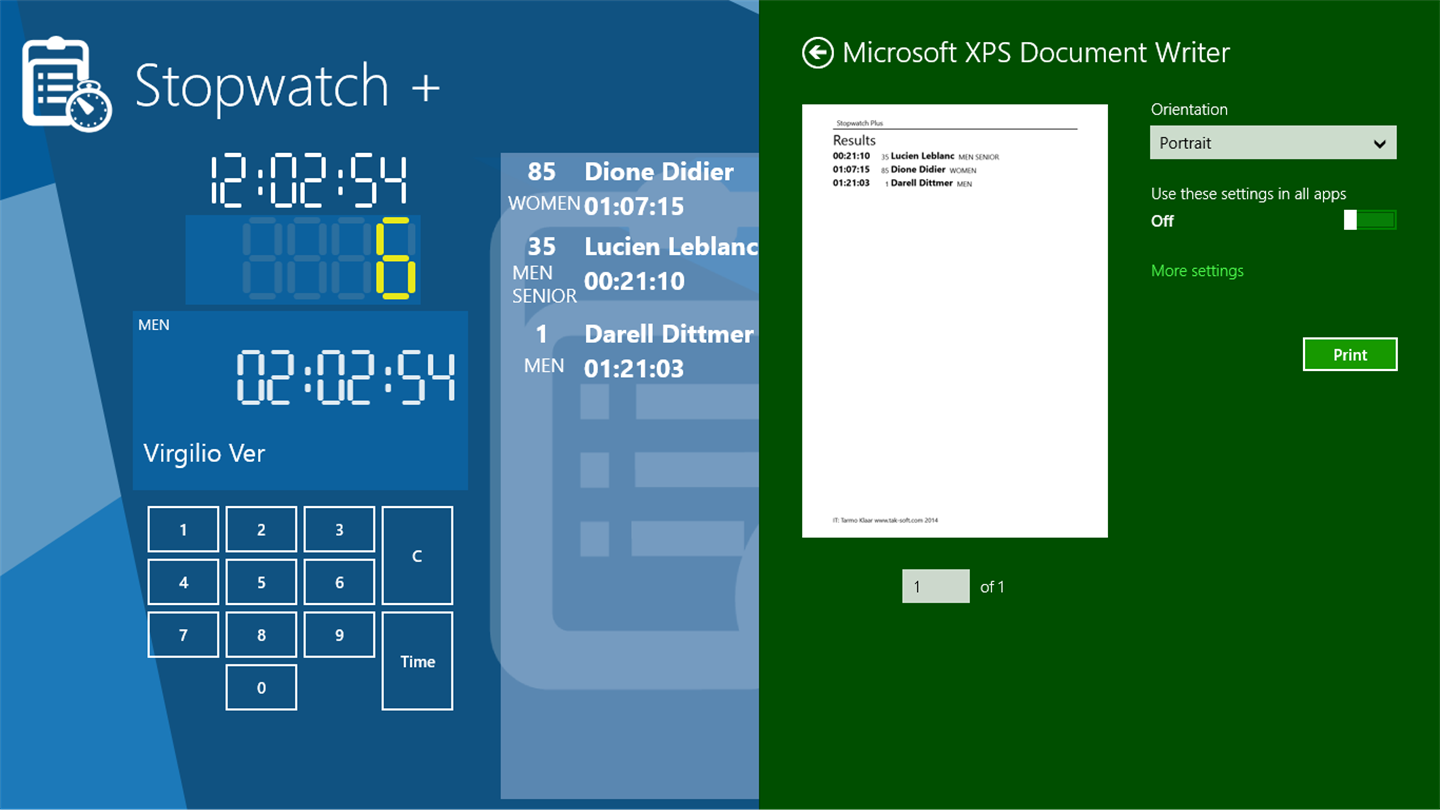Click the time 01:21:03 in results
The width and height of the screenshot is (1440, 810).
tap(634, 368)
